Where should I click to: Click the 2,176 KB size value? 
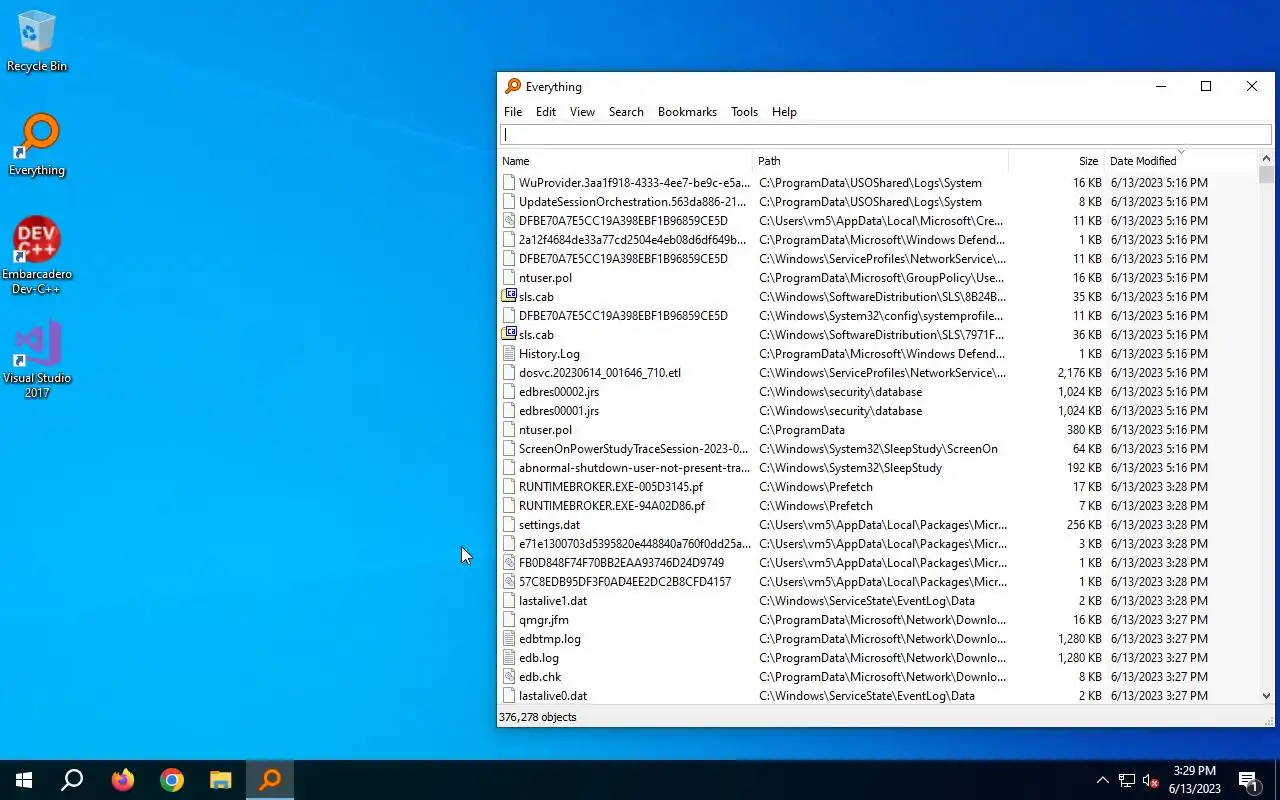1079,373
